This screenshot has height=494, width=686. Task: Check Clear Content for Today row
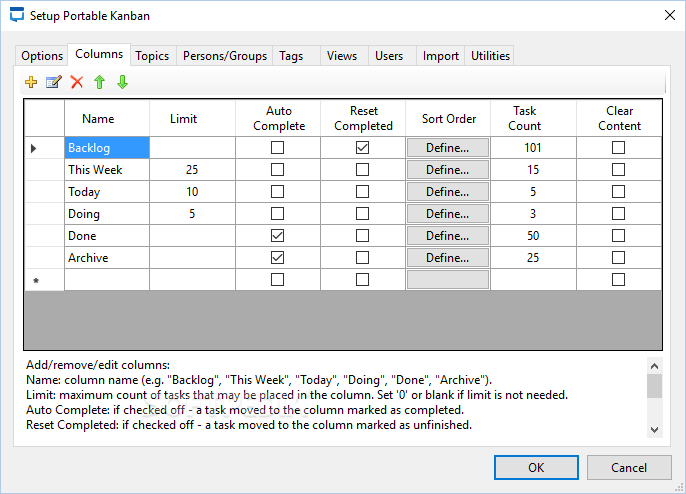(x=618, y=192)
